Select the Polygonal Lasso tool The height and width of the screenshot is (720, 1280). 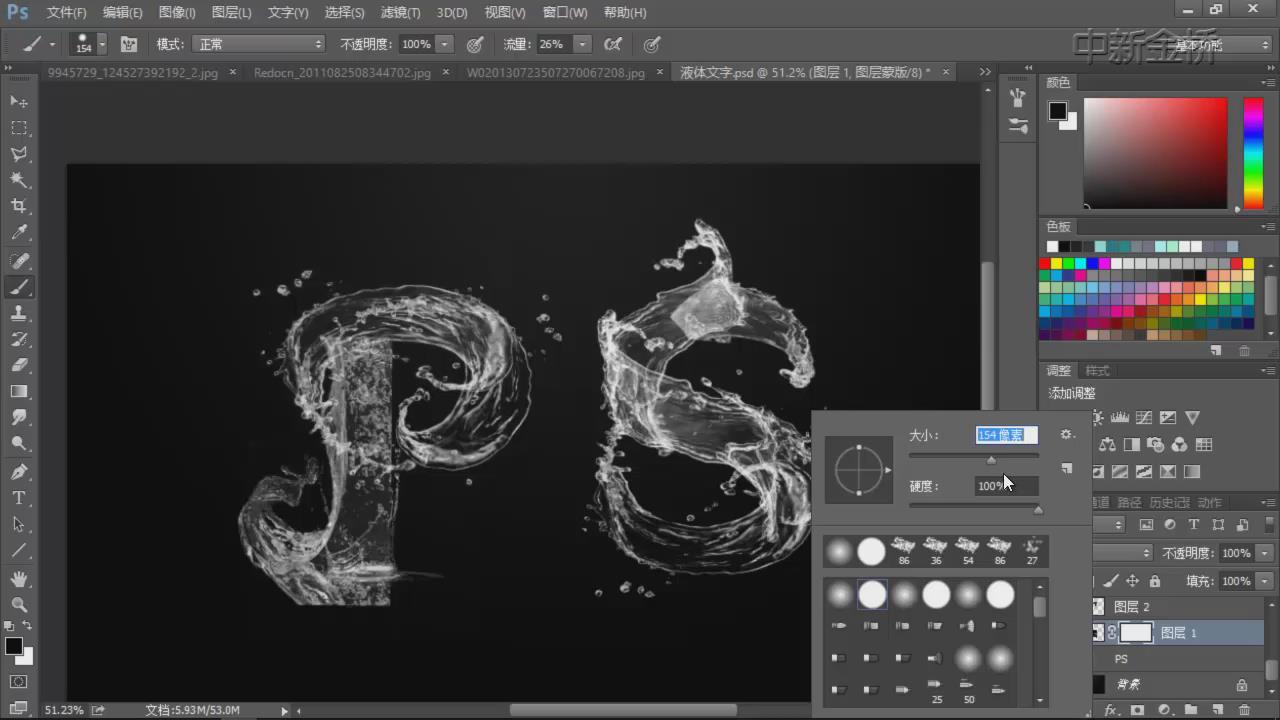[x=19, y=154]
